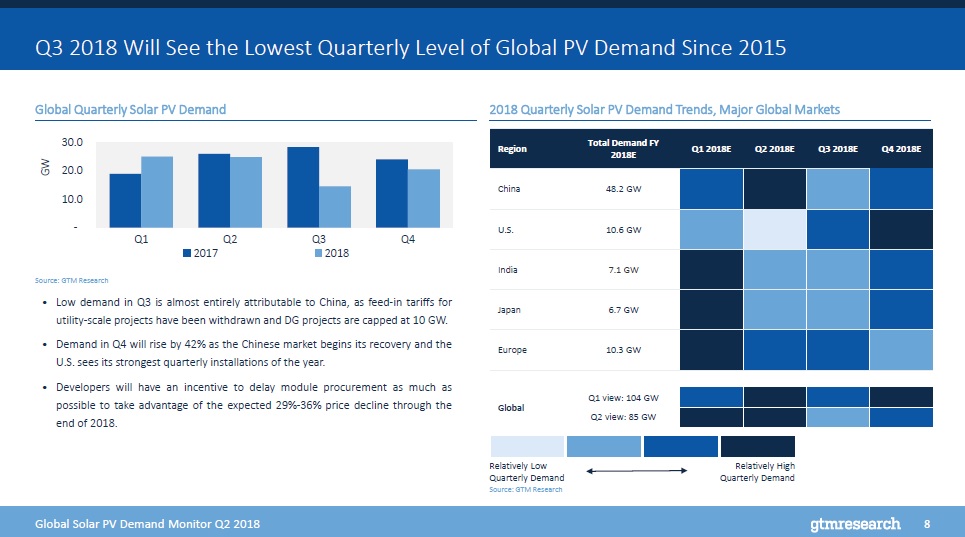Click the Q1 2018 light blue bar
This screenshot has width=965, height=537.
point(157,192)
